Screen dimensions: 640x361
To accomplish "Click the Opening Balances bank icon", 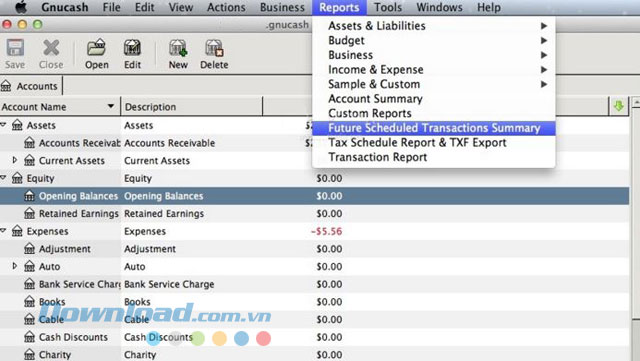I will [x=29, y=196].
